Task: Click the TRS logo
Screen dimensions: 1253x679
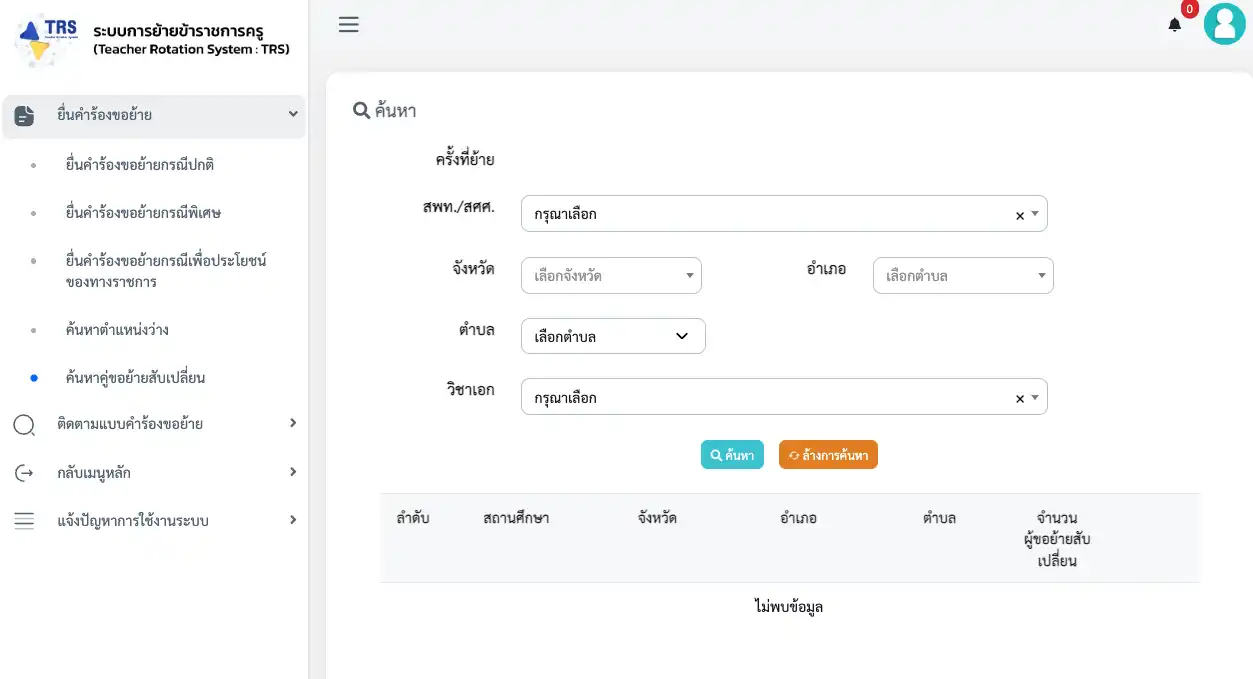Action: point(48,40)
